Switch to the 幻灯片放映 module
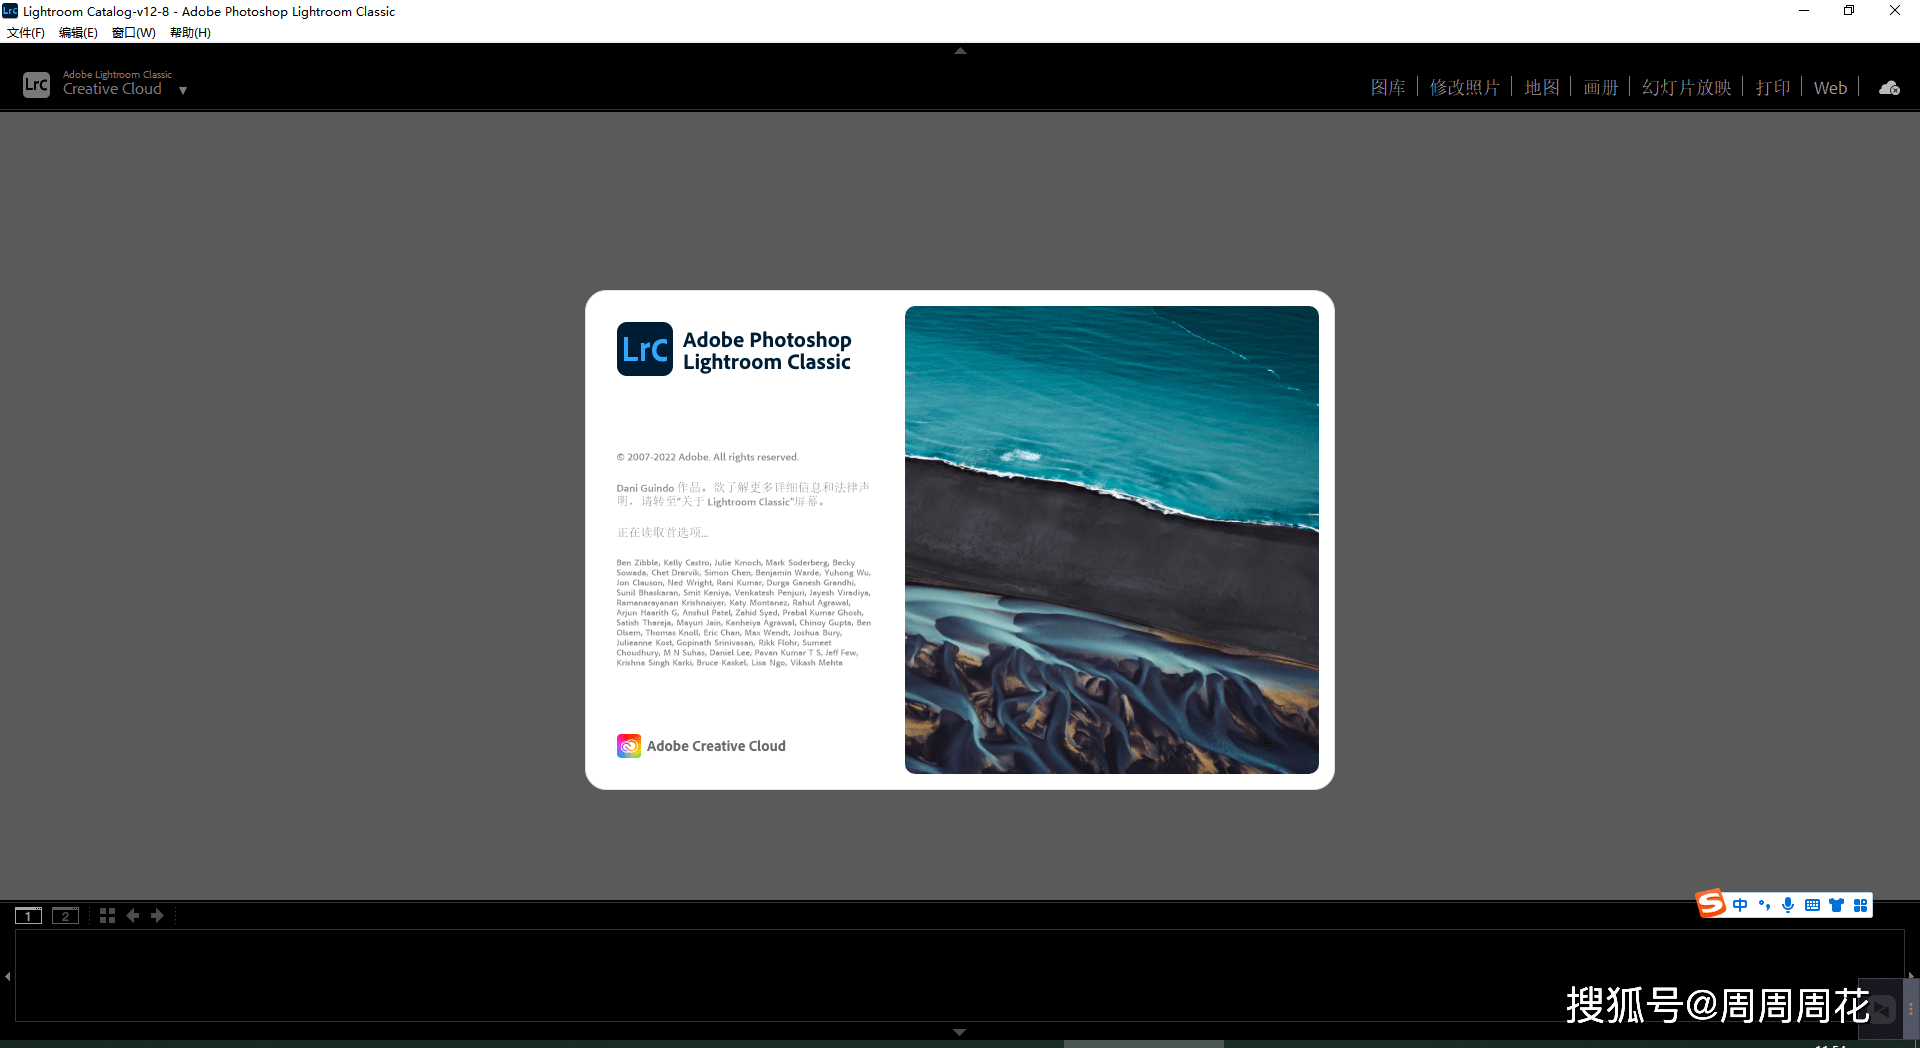1920x1048 pixels. (1687, 88)
